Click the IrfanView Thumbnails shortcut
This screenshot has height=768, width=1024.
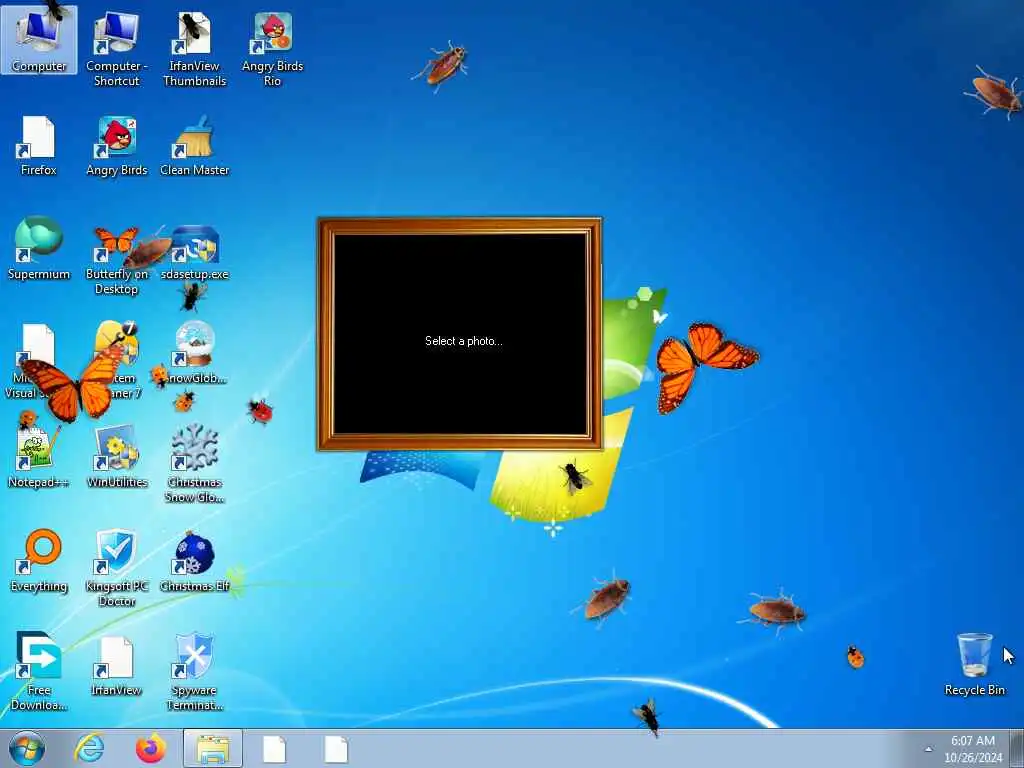(195, 49)
